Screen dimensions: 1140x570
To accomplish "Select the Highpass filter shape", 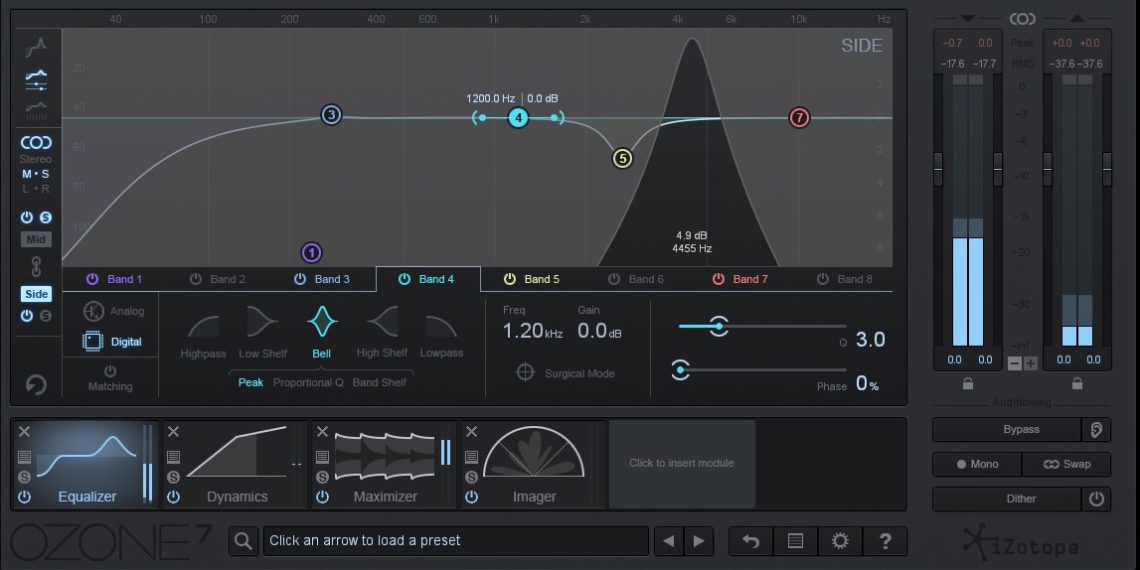I will pos(203,327).
